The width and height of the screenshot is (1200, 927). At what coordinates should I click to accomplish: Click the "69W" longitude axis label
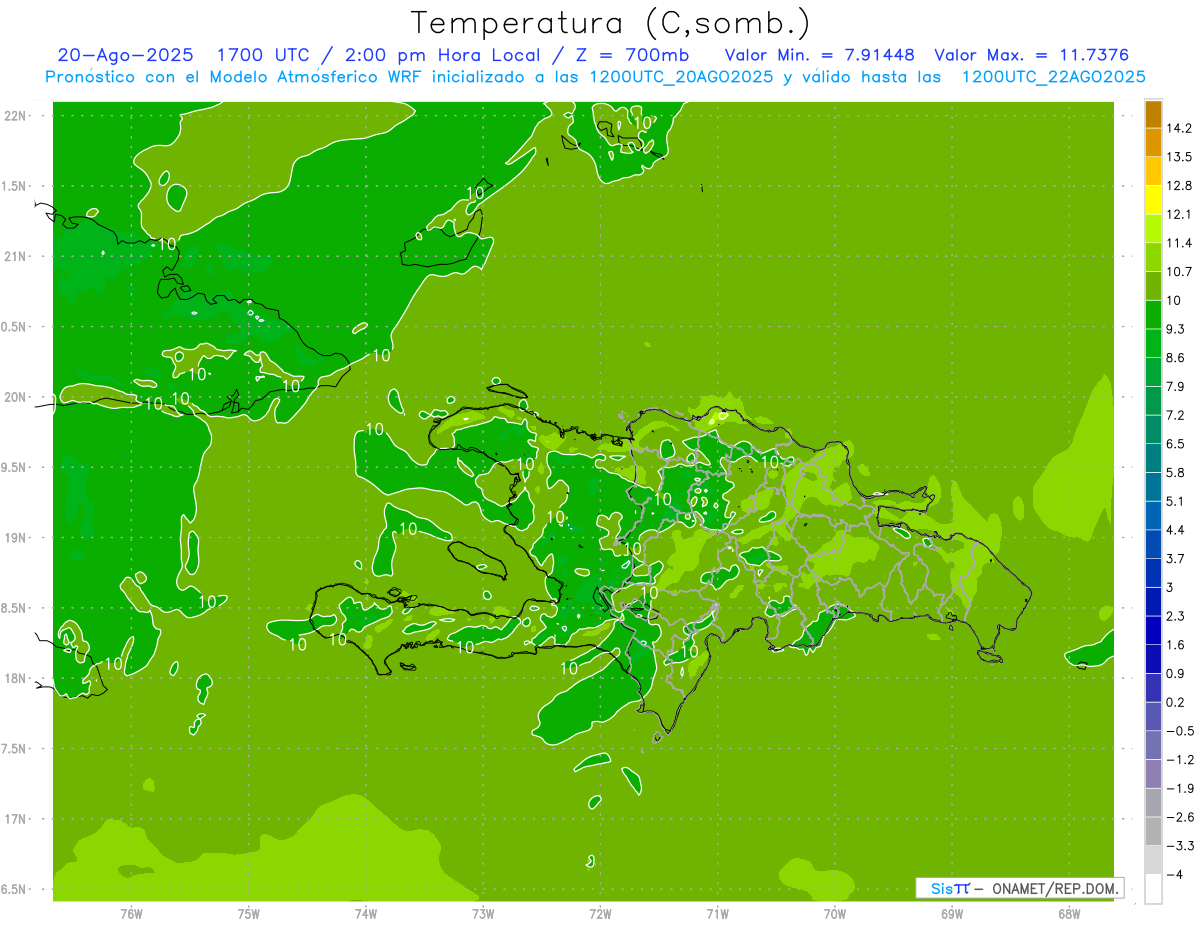(x=952, y=914)
